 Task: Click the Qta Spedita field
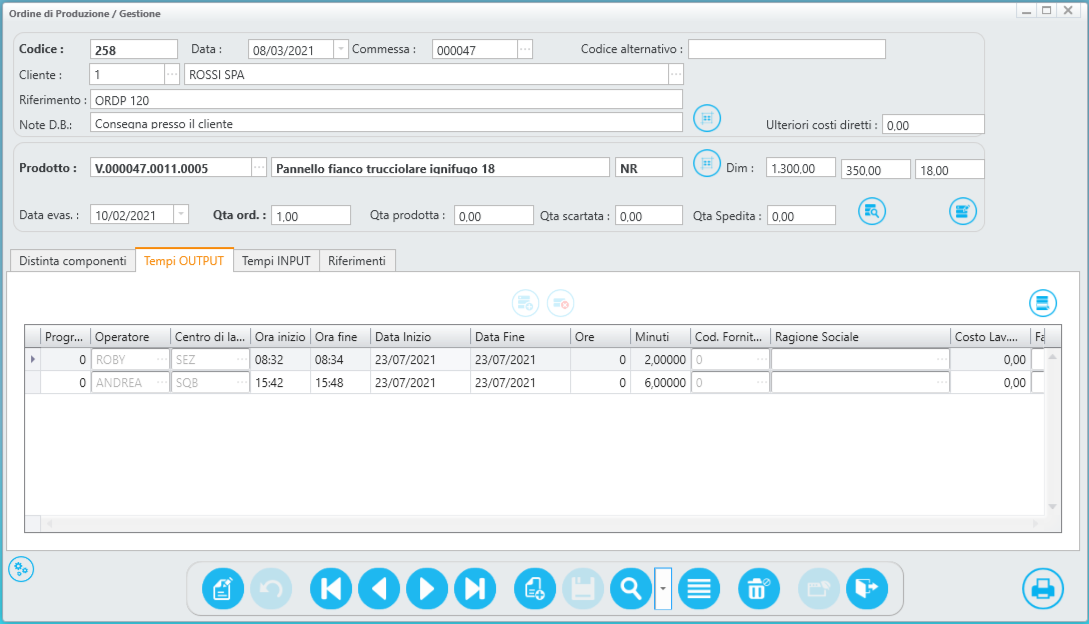coord(801,215)
